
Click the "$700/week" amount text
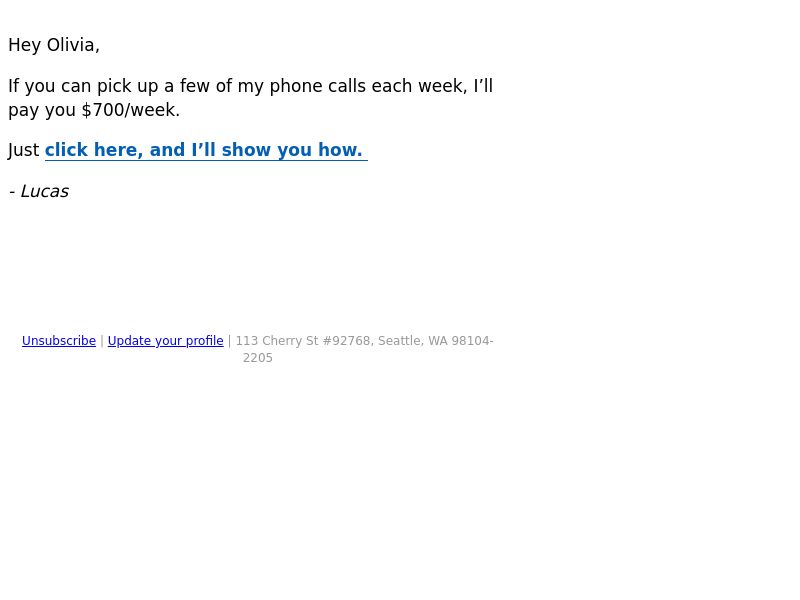pos(131,110)
